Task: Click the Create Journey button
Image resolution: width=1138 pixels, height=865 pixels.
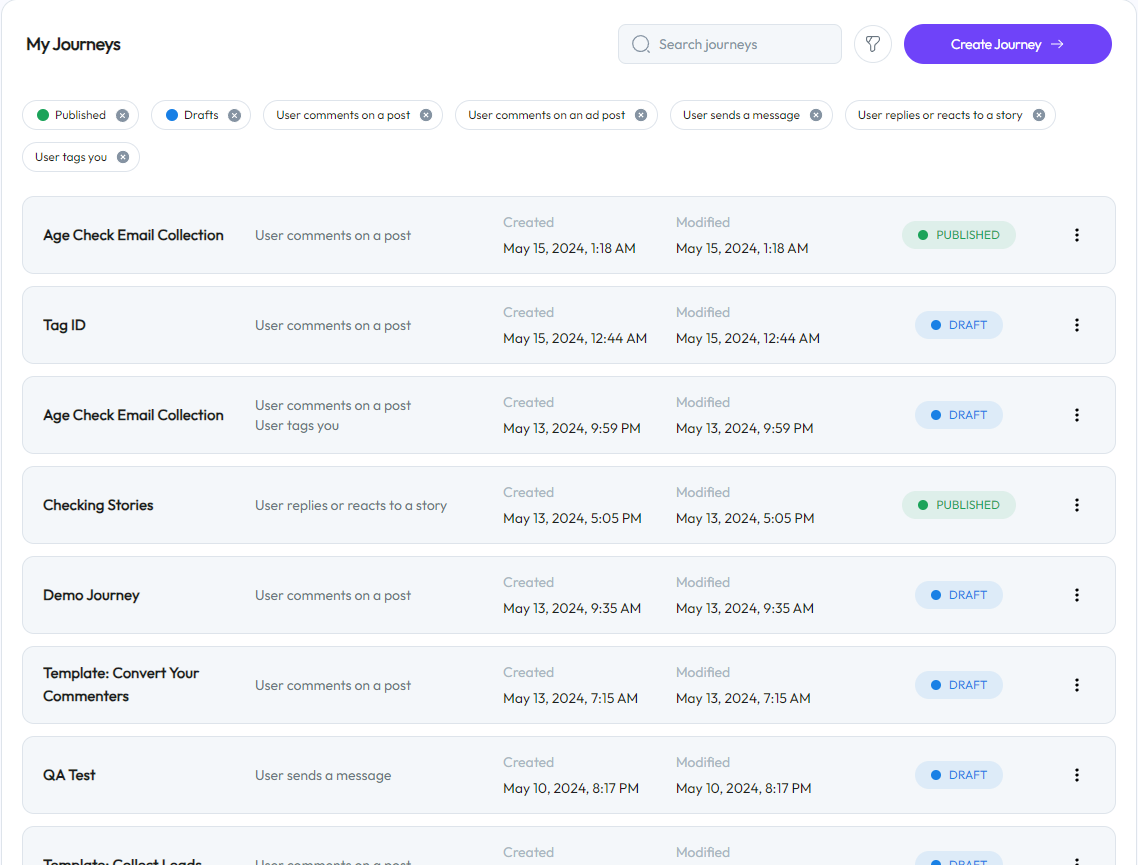Action: pos(1007,44)
